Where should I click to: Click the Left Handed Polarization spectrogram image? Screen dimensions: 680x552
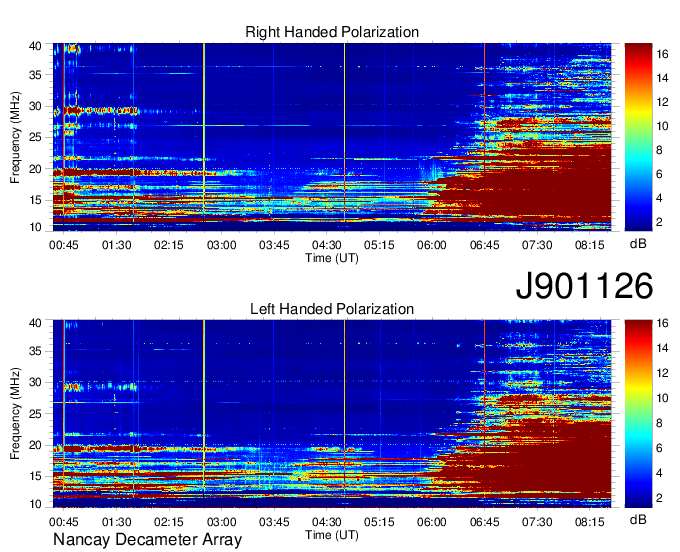332,414
